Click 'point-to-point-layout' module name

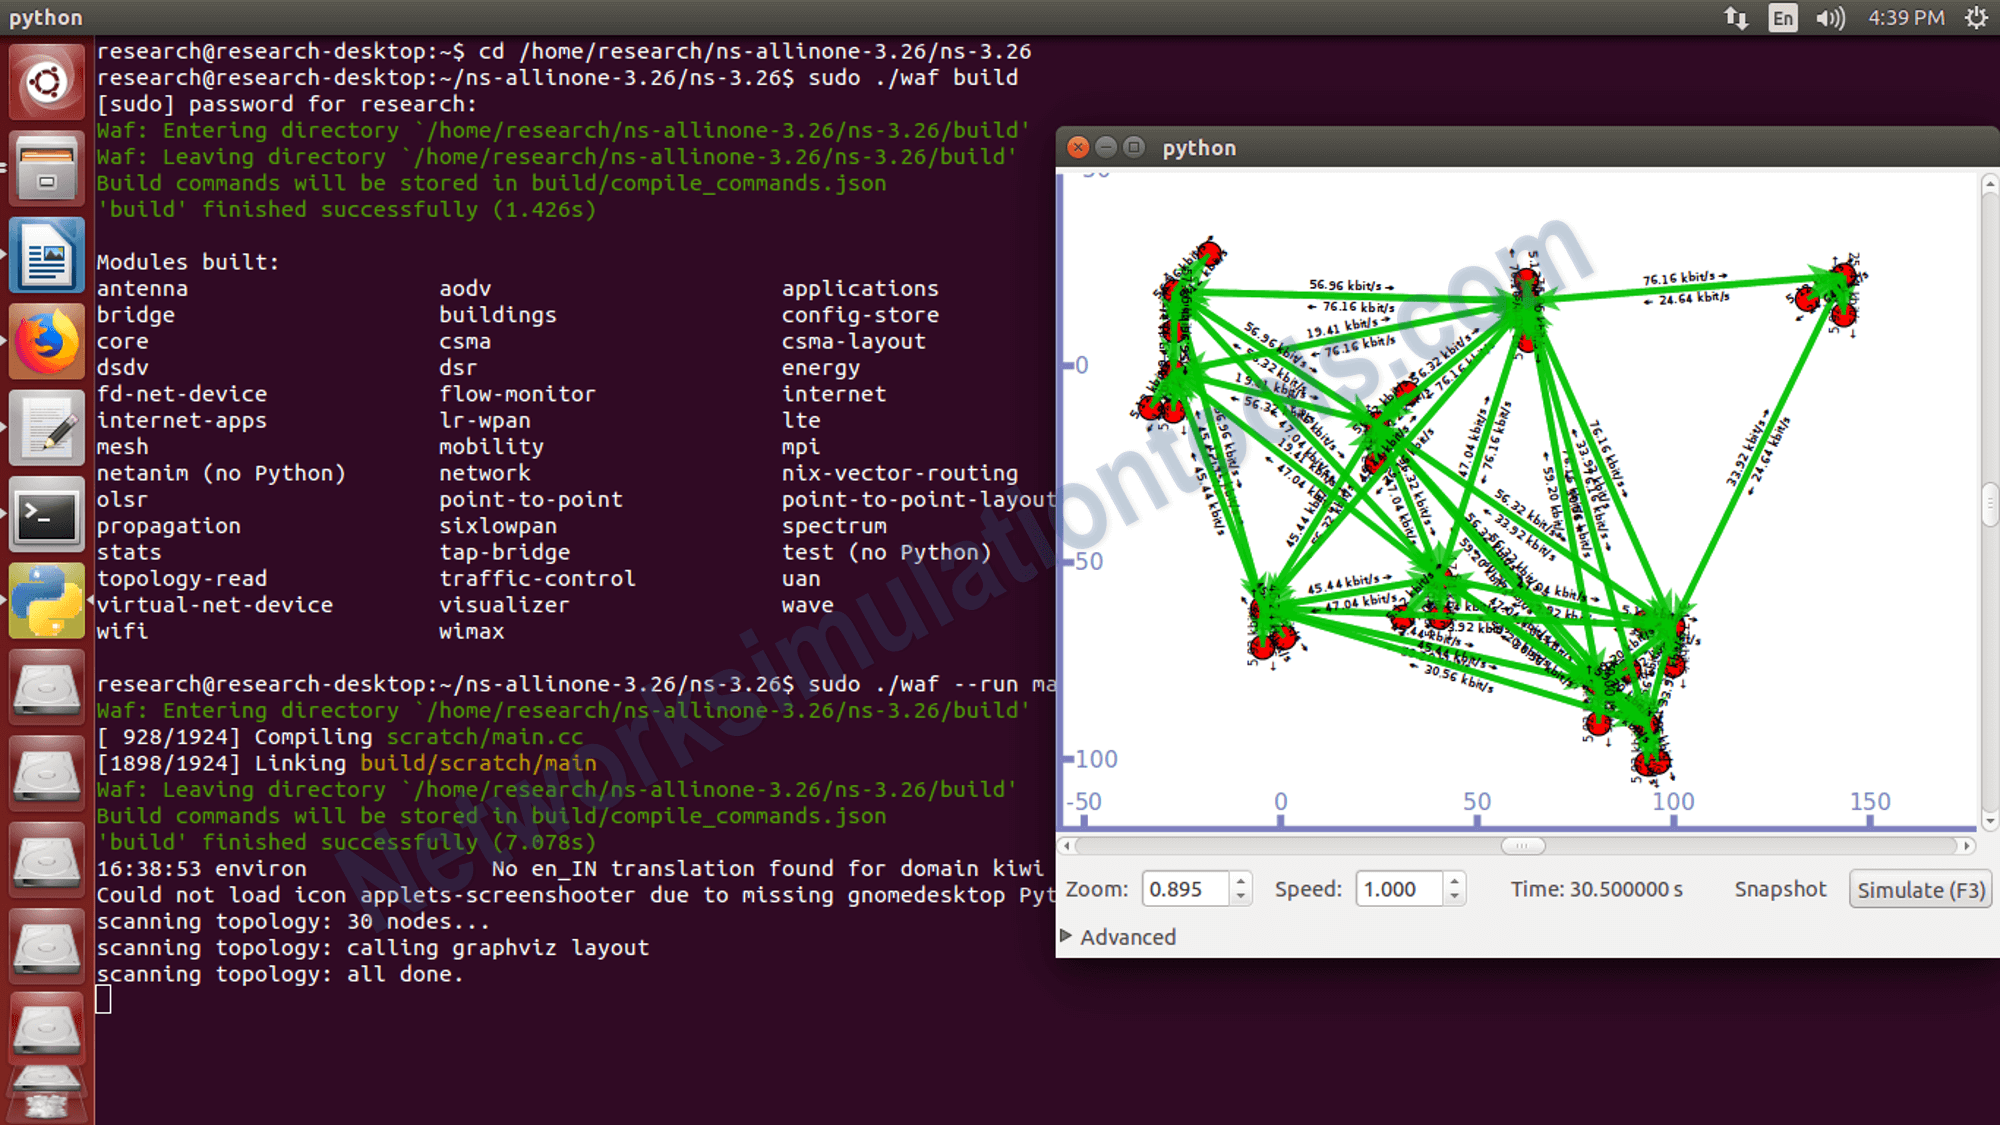click(x=918, y=500)
